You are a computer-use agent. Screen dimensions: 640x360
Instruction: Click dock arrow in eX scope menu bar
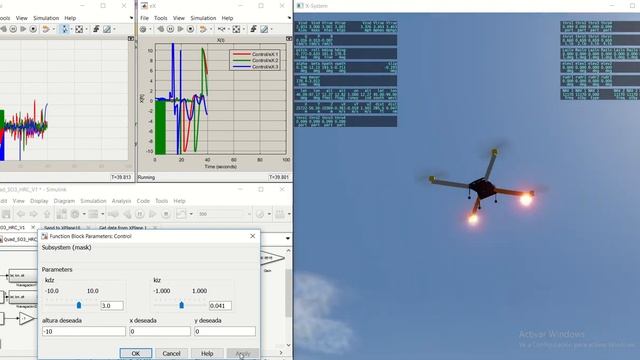point(289,18)
